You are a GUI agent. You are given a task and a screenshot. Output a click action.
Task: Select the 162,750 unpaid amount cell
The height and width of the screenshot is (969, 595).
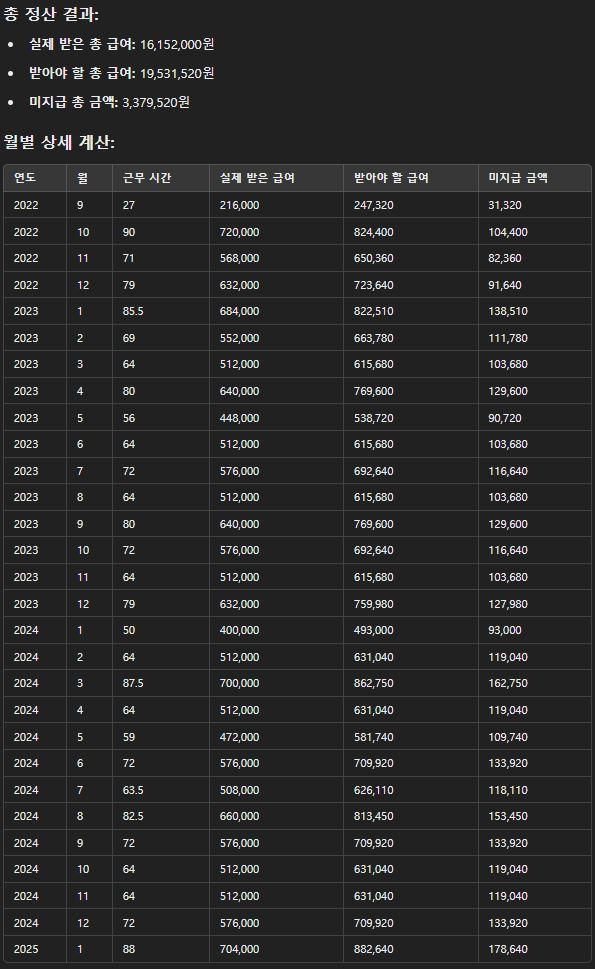[x=508, y=683]
